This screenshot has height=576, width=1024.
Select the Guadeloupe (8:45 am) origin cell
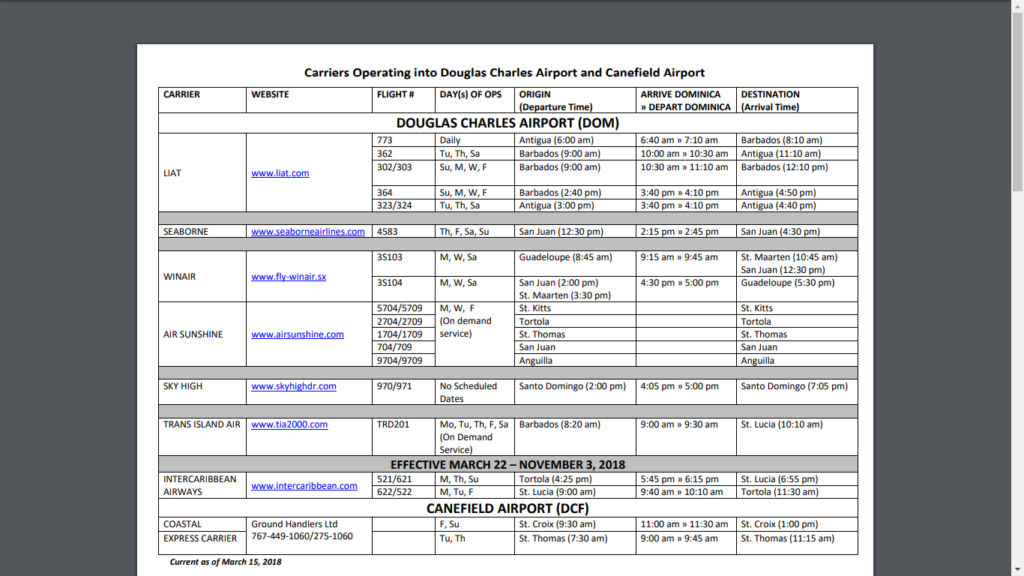[x=575, y=264]
